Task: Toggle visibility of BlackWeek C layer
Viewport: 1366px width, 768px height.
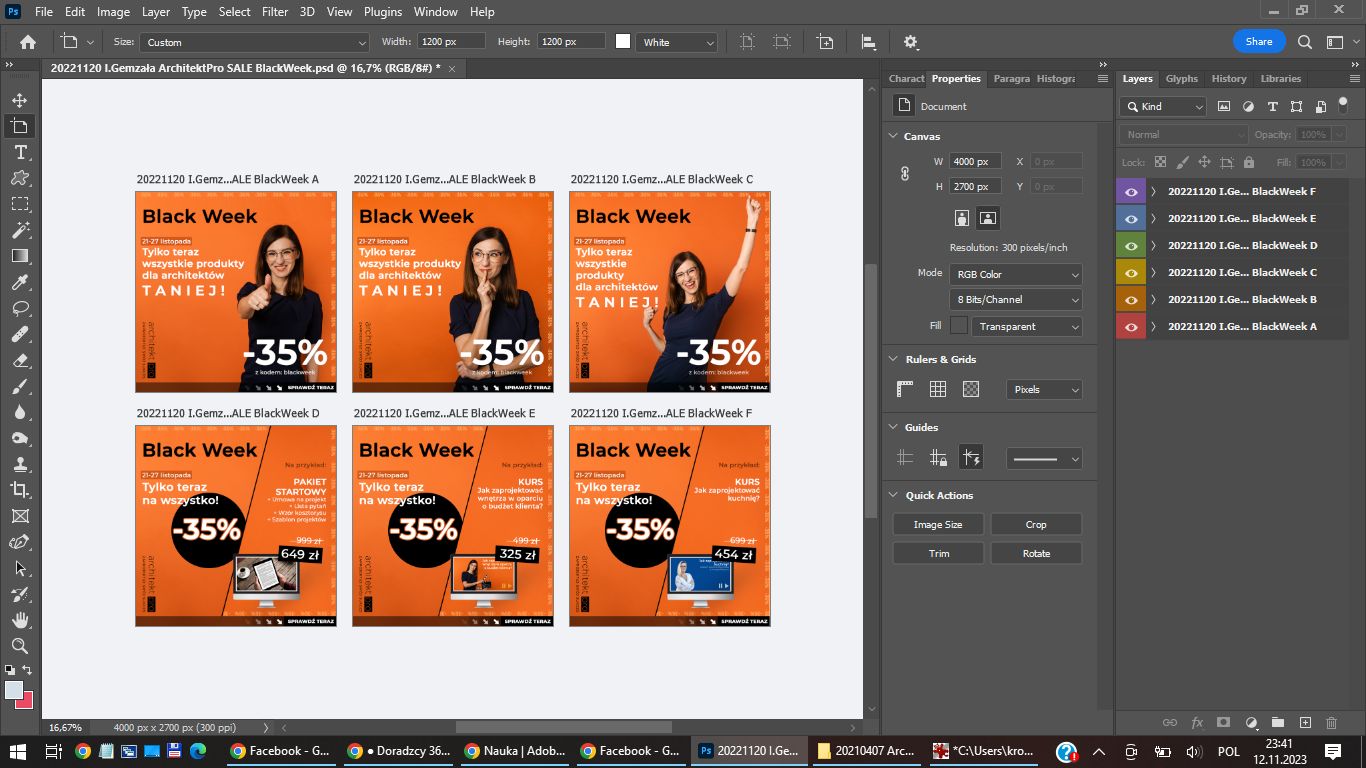Action: [1131, 272]
